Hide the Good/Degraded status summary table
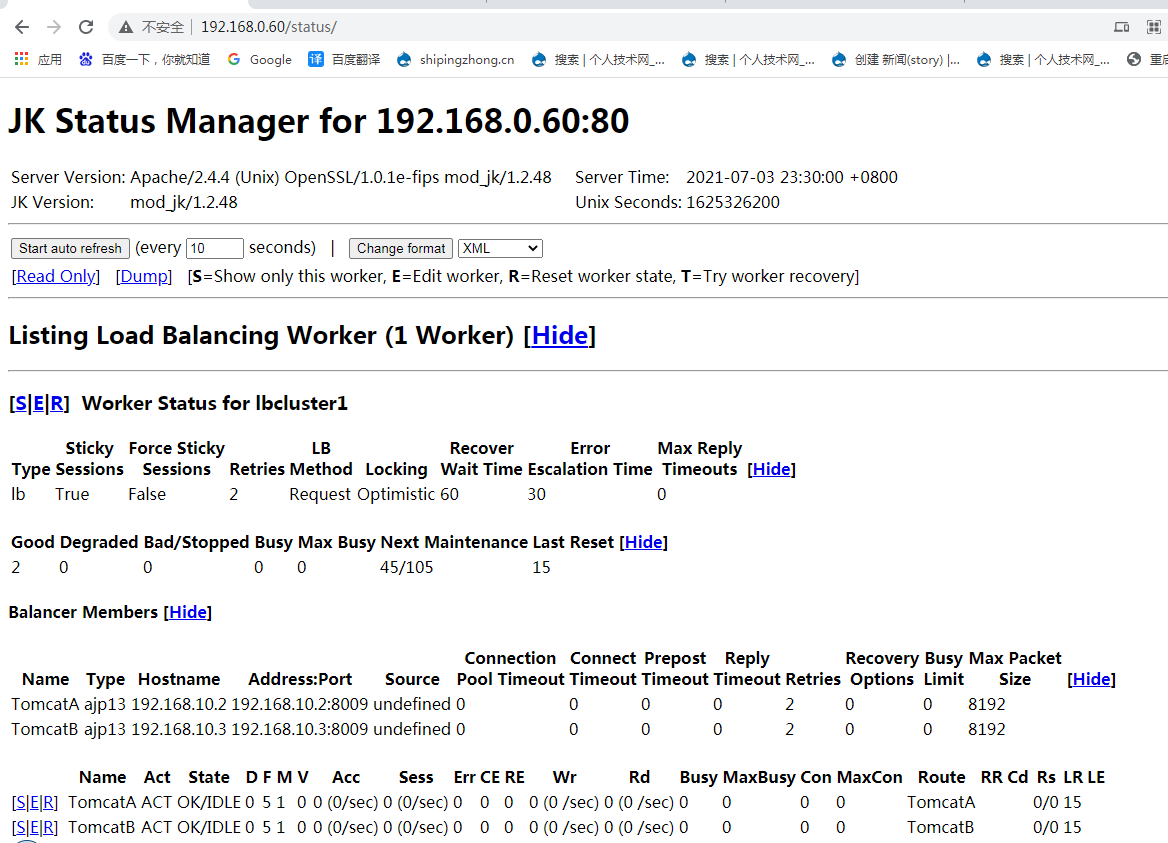This screenshot has height=843, width=1168. pos(643,542)
